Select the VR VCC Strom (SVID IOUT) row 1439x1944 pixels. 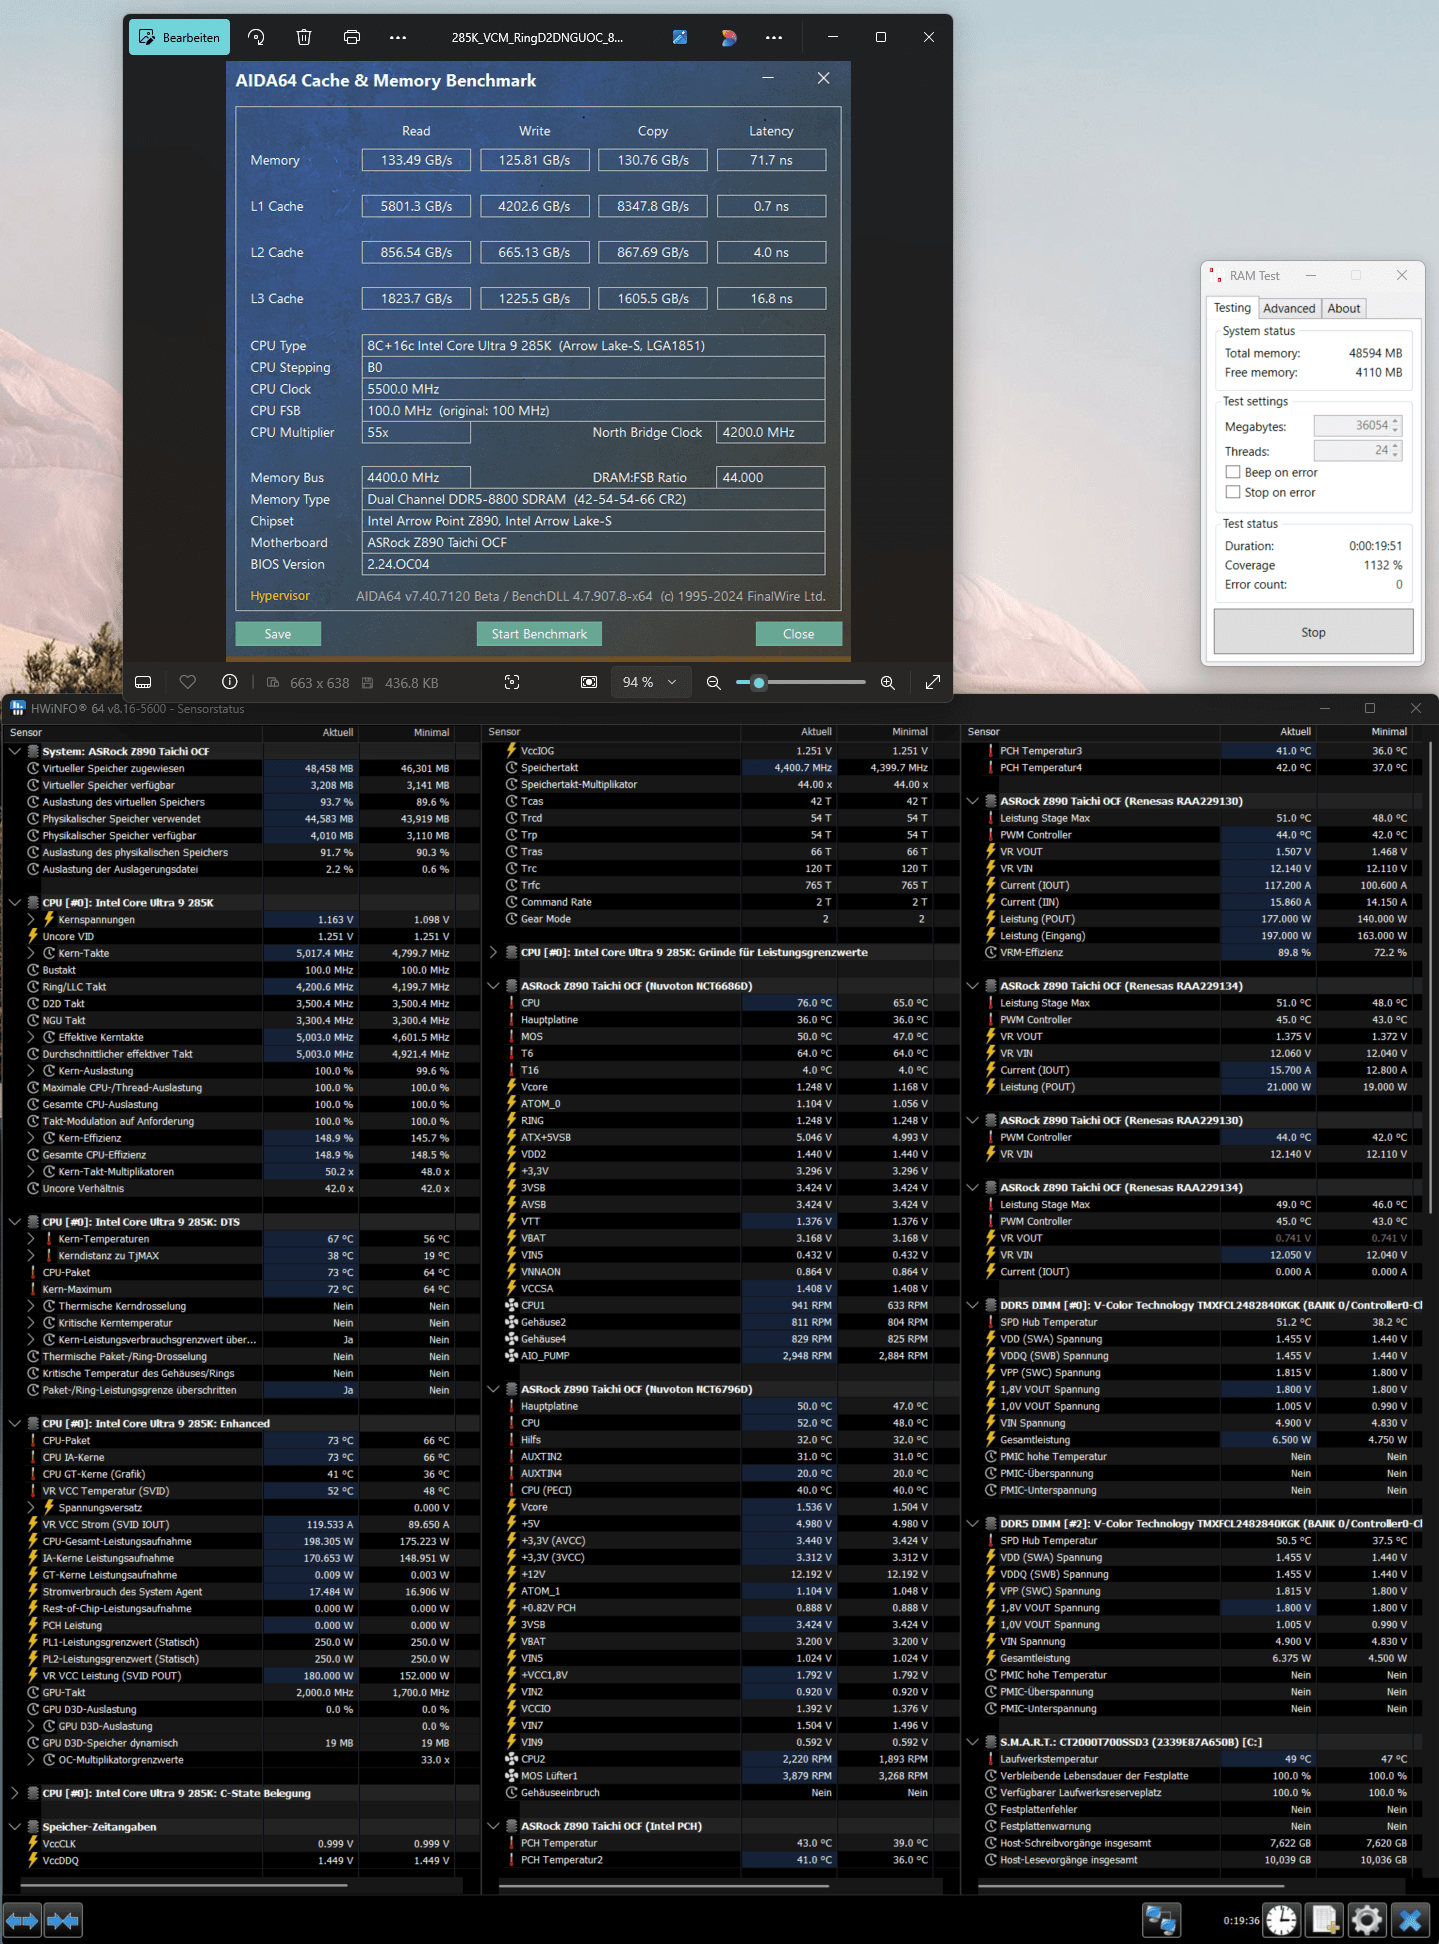[x=240, y=1525]
